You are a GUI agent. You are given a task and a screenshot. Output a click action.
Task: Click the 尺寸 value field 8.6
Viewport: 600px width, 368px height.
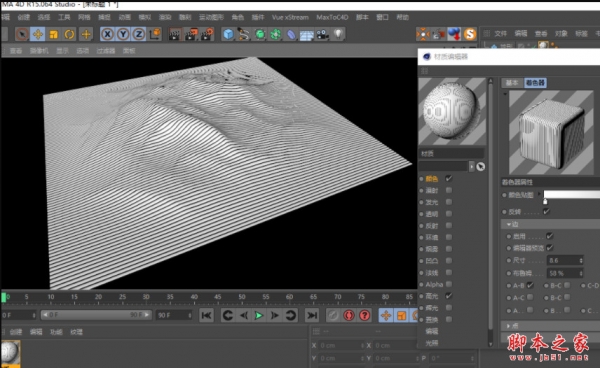tap(562, 261)
